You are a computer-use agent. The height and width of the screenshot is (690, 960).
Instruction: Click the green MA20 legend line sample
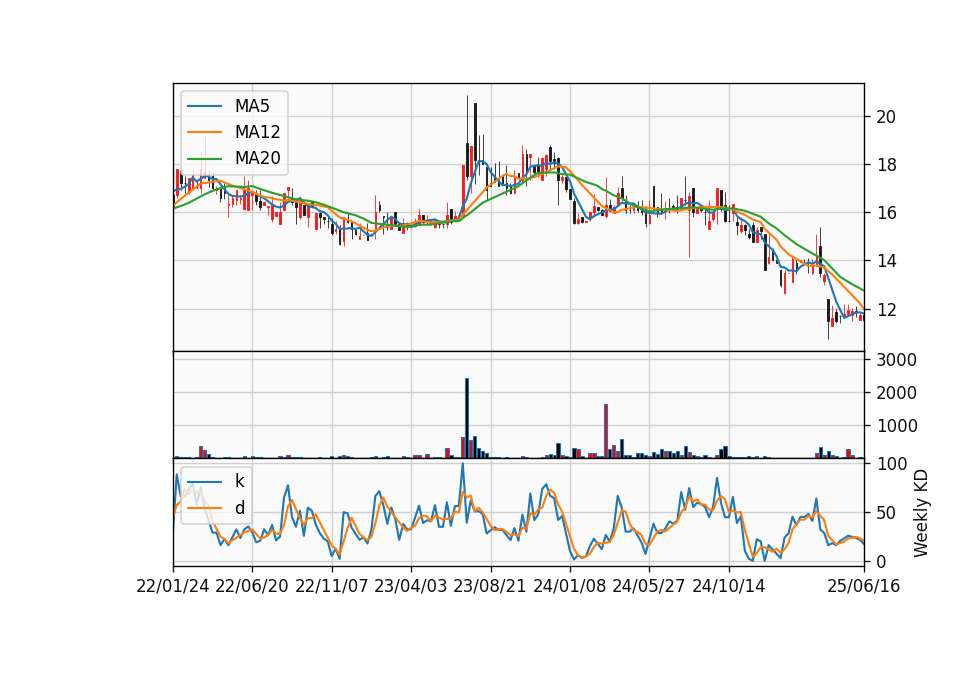204,159
